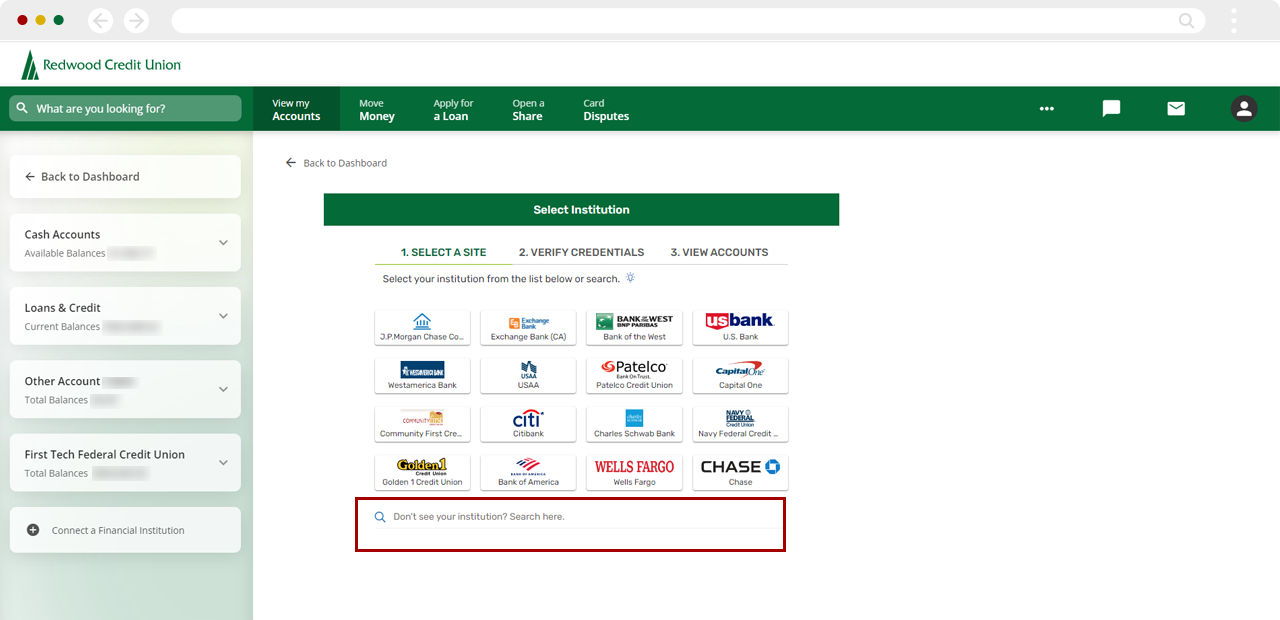The width and height of the screenshot is (1280, 620).
Task: Click the What are you looking for search box
Action: coord(125,108)
